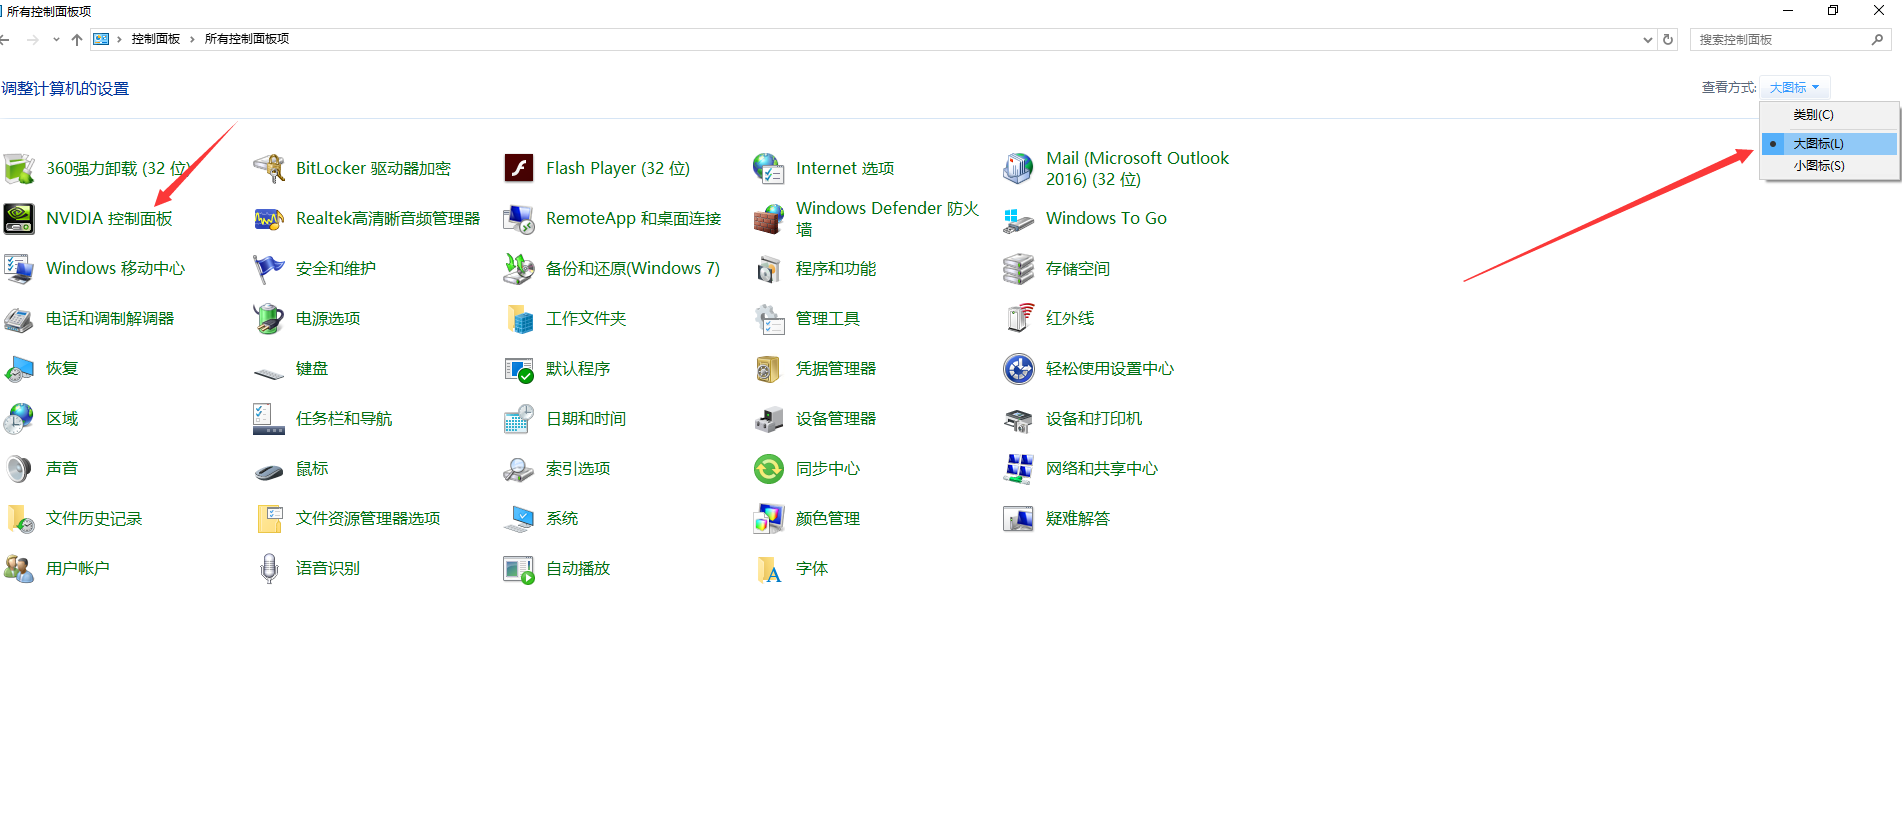Open the Flash Player icon
The width and height of the screenshot is (1902, 834).
point(519,168)
